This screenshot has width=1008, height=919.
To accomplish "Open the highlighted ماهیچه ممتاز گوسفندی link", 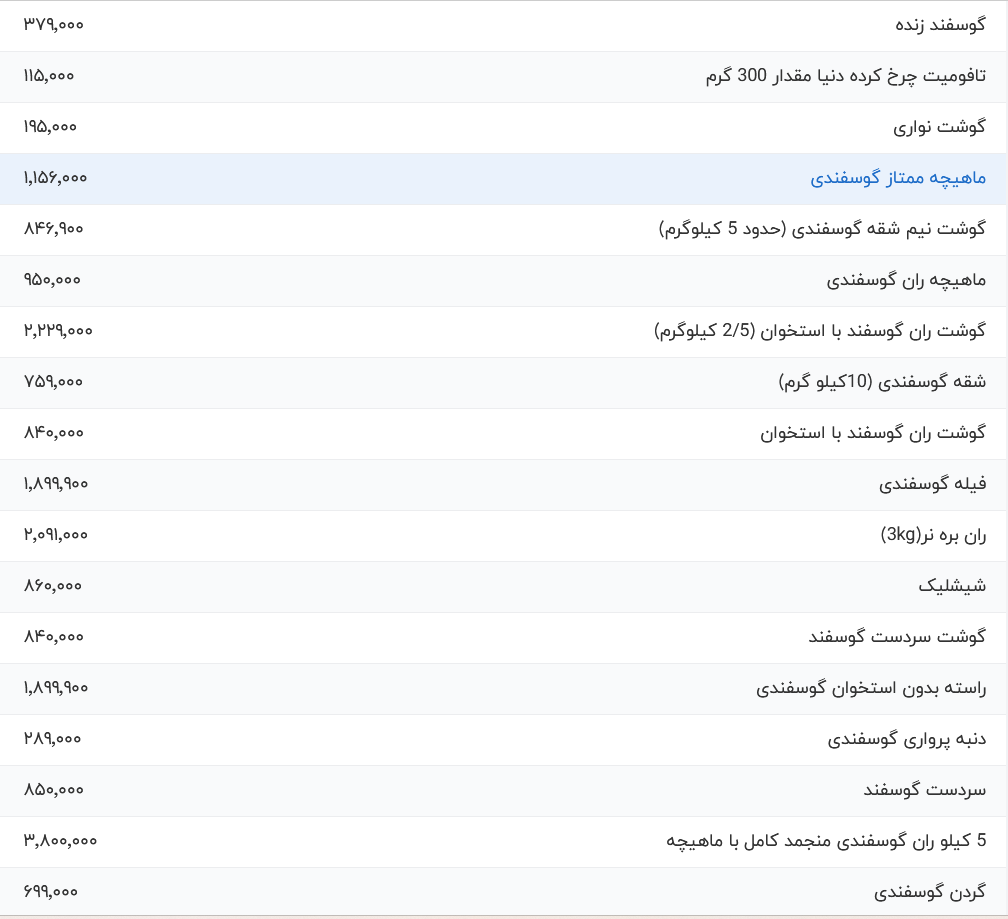I will click(897, 178).
